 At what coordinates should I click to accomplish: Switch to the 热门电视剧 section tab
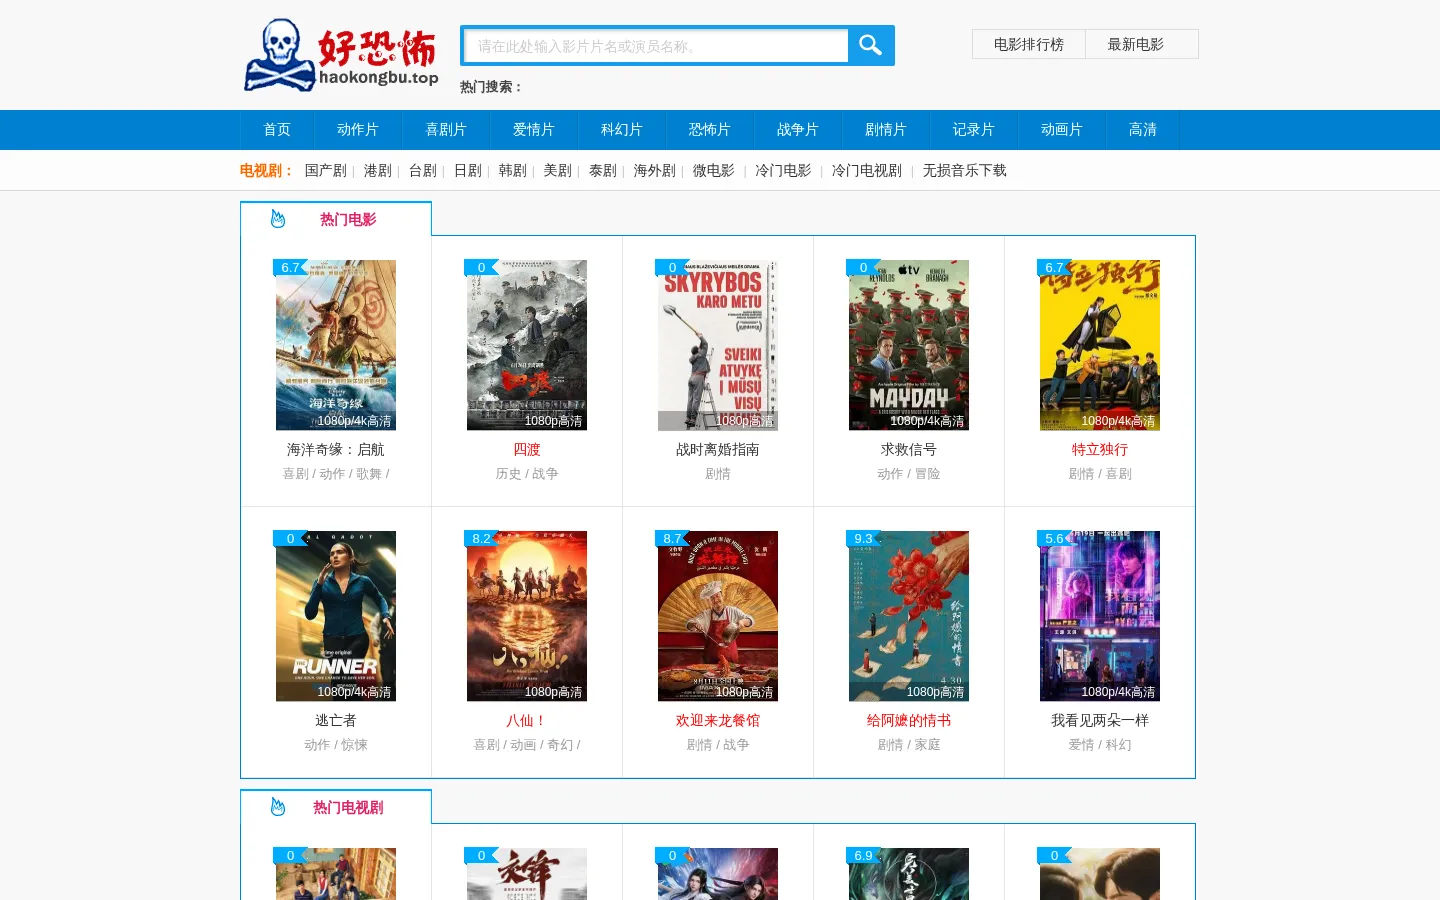coord(336,807)
